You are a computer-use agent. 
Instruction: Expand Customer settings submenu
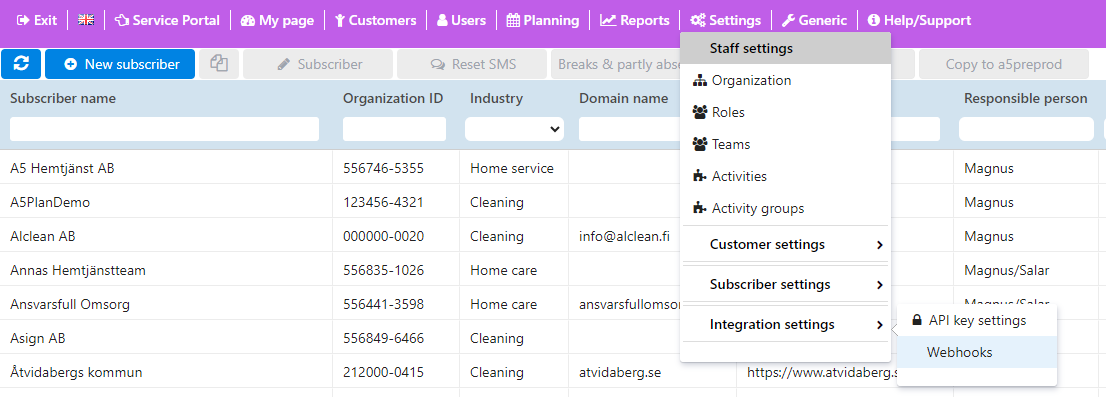[x=785, y=245]
